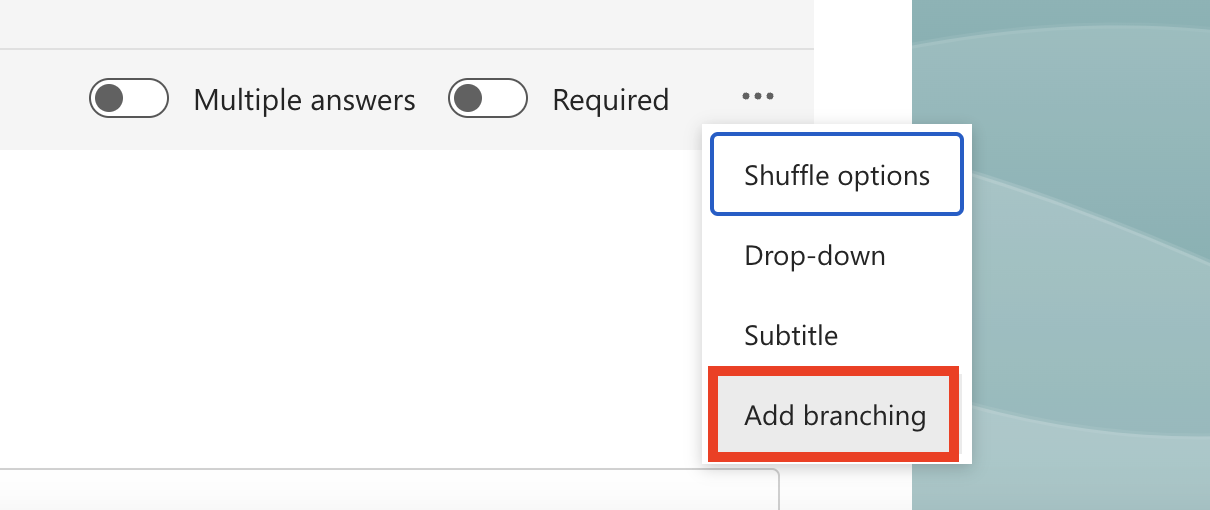The height and width of the screenshot is (510, 1210).
Task: Open branching with the highlighted Add branching item
Action: (835, 415)
